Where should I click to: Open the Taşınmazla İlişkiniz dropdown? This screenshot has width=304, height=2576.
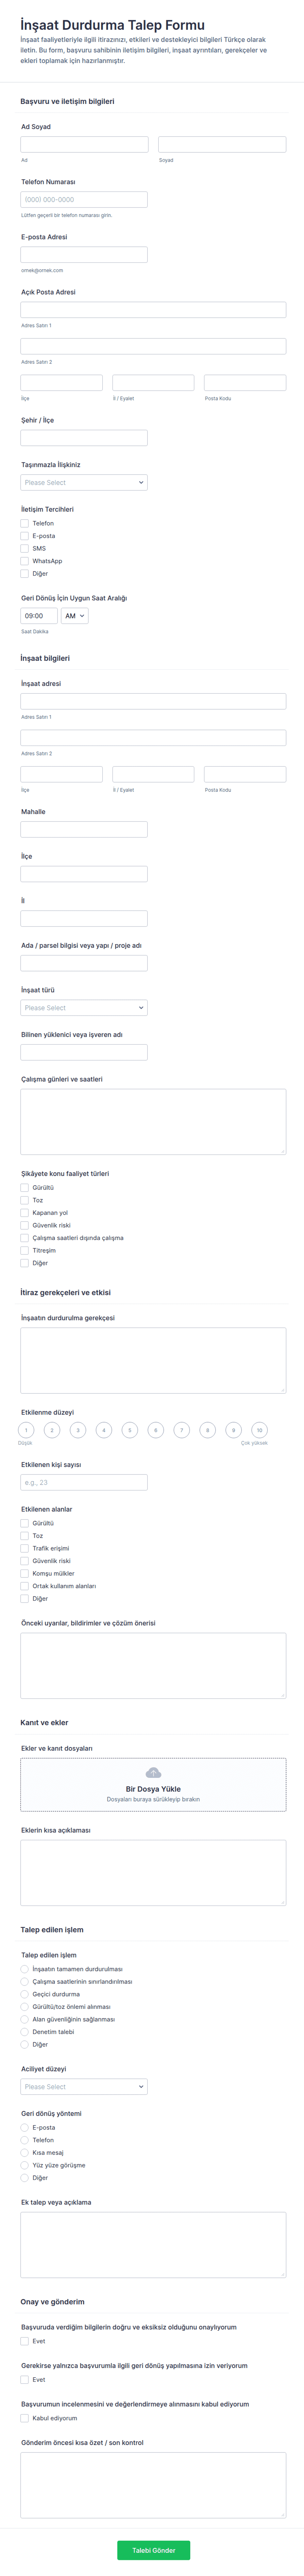(84, 482)
